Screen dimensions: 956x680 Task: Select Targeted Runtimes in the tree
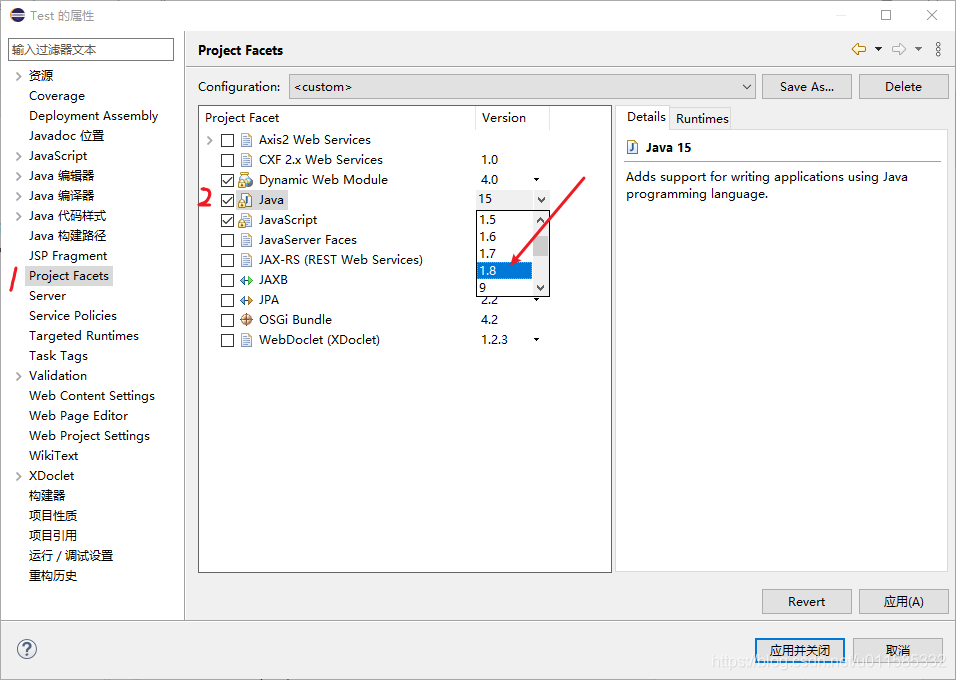pos(84,336)
